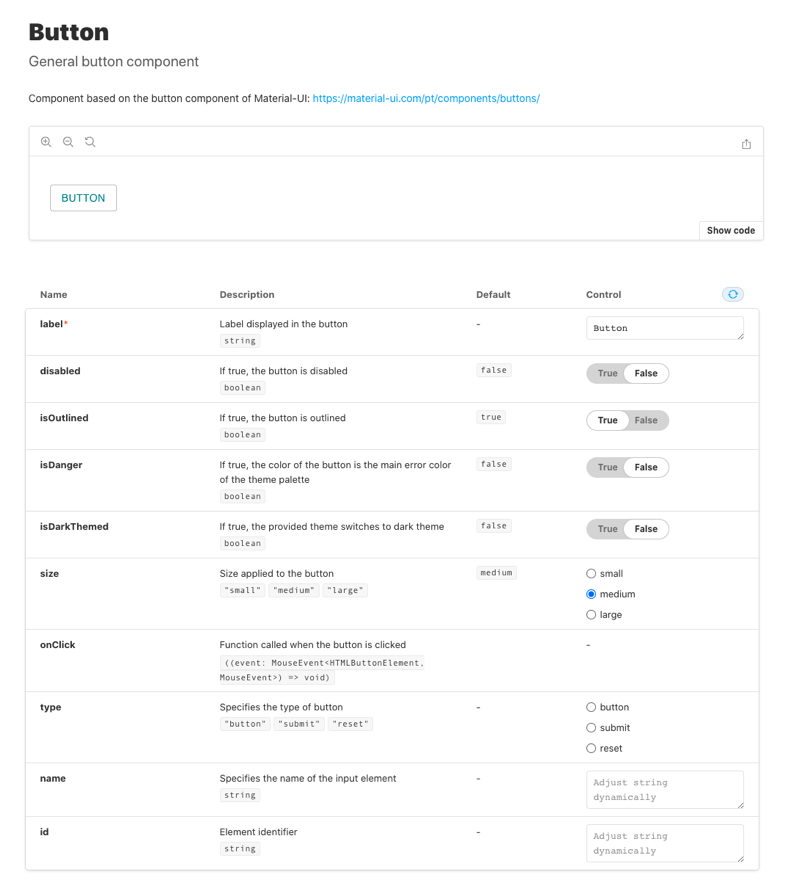
Task: Click the isDarkThemed prop name
Action: (74, 527)
